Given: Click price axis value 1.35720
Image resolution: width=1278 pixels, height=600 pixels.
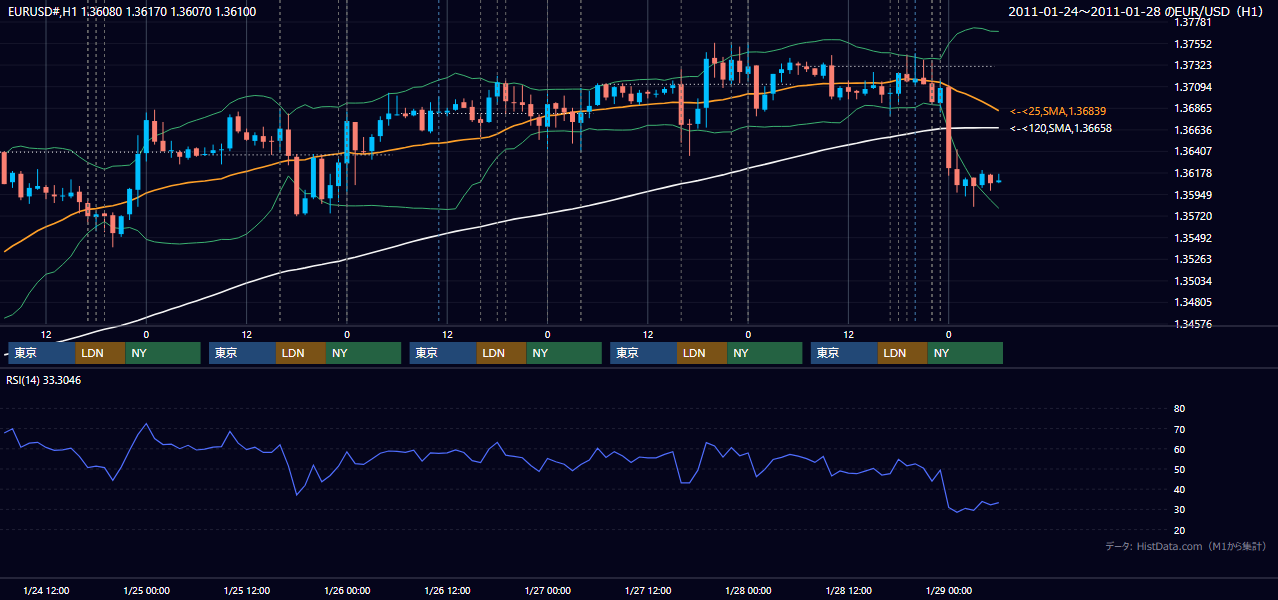Looking at the screenshot, I should 1192,216.
